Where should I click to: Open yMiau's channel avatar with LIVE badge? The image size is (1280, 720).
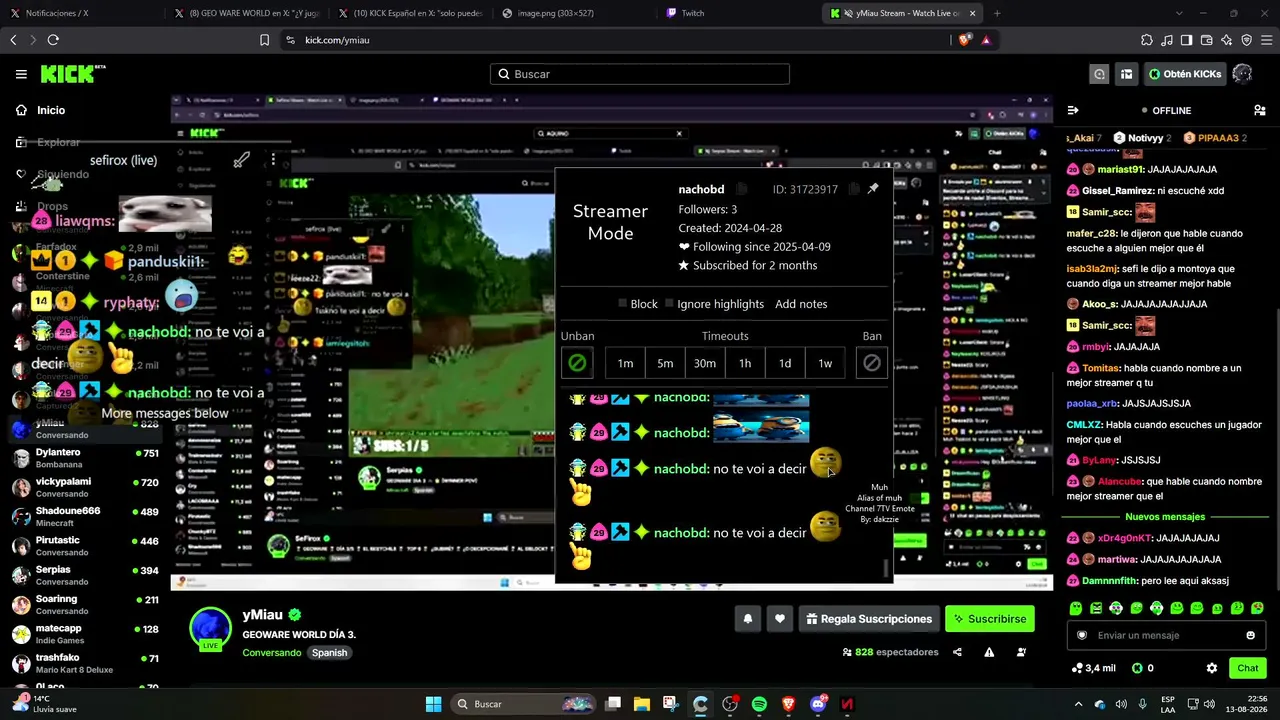pyautogui.click(x=210, y=630)
